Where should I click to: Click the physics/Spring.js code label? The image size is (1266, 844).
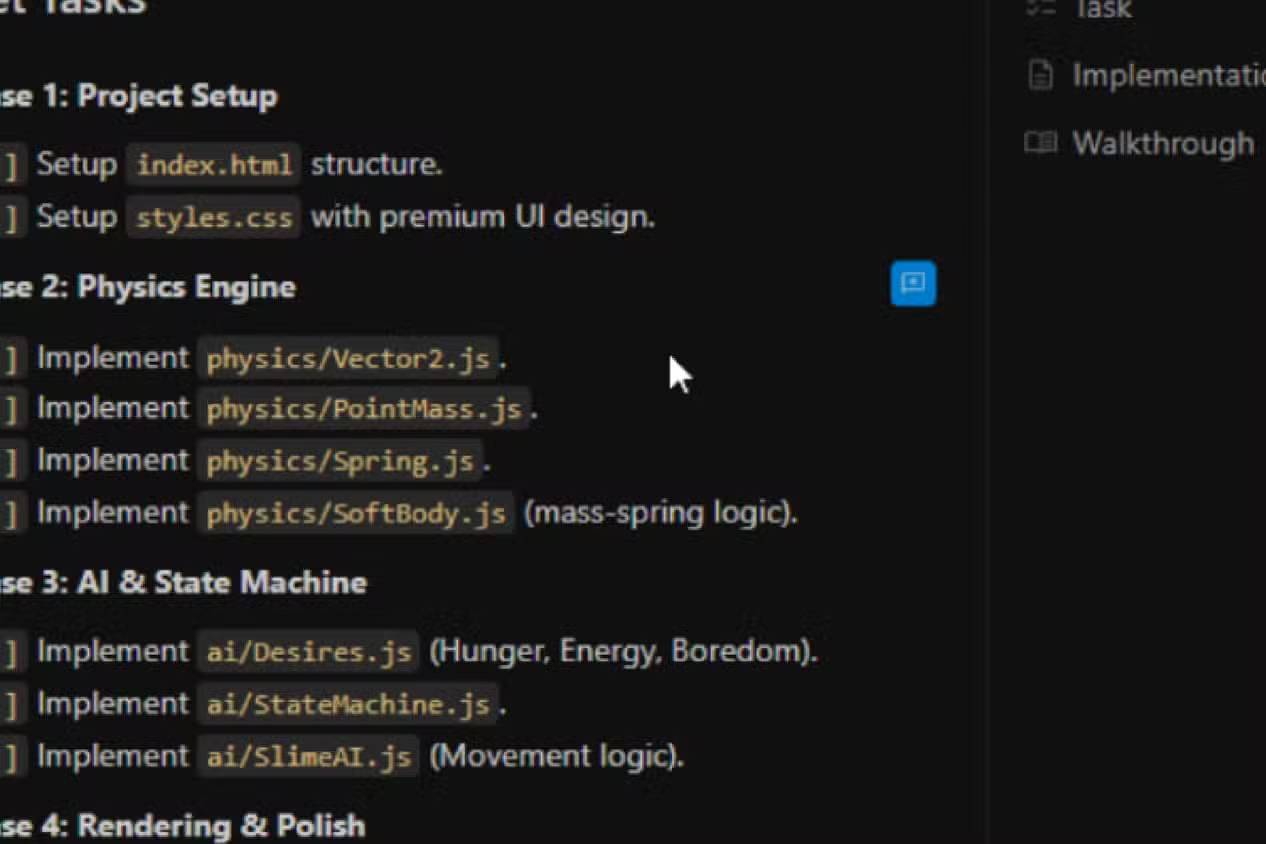(x=340, y=461)
